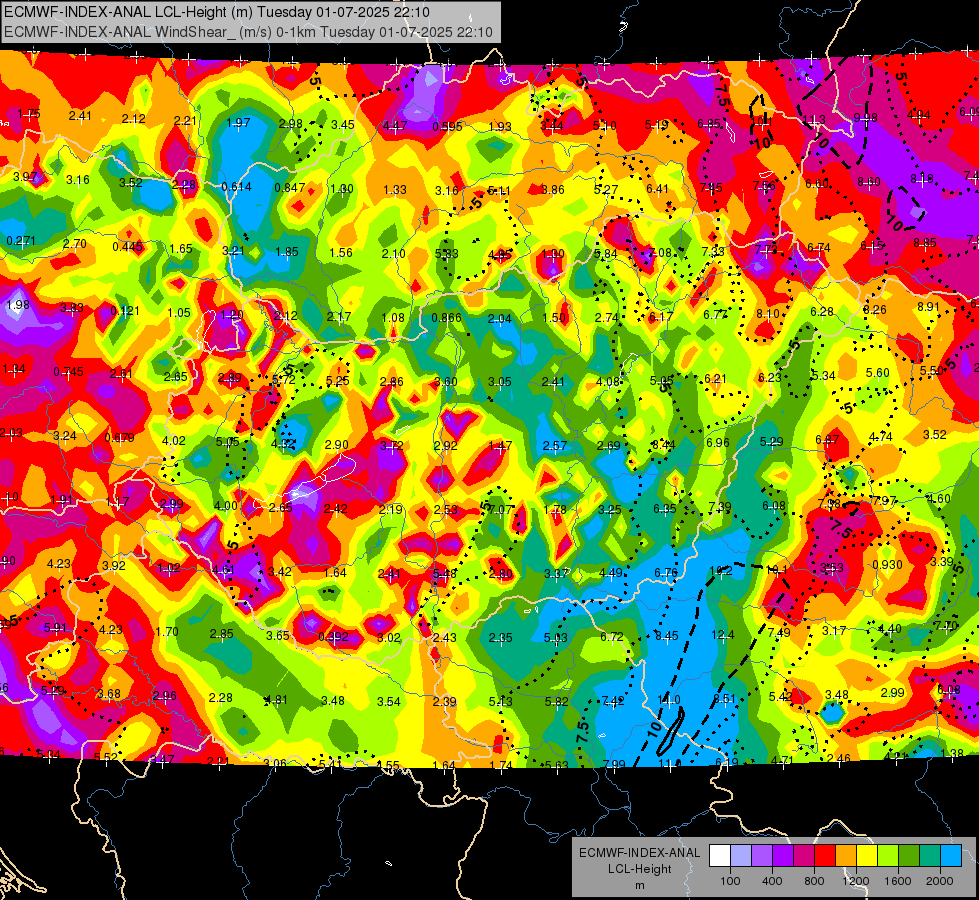The width and height of the screenshot is (979, 900).
Task: Click the wind shear value 0.679
Action: point(119,438)
